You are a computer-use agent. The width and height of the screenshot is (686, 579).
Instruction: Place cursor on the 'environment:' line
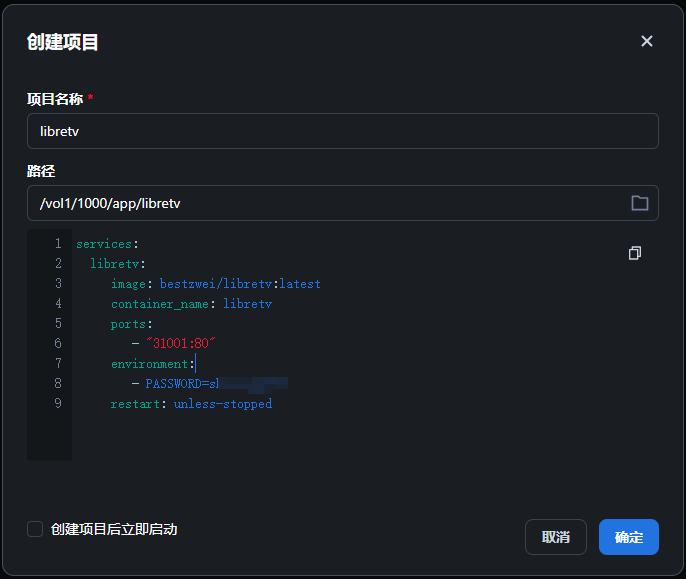pyautogui.click(x=152, y=364)
